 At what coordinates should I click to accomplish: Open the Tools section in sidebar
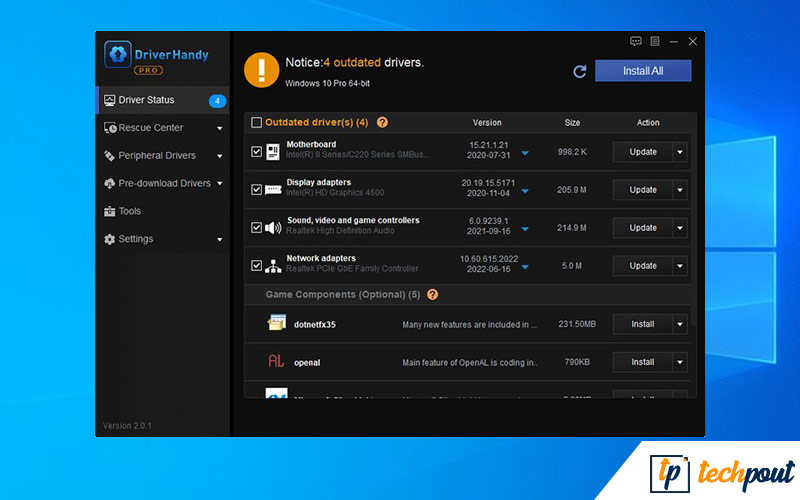[x=129, y=211]
